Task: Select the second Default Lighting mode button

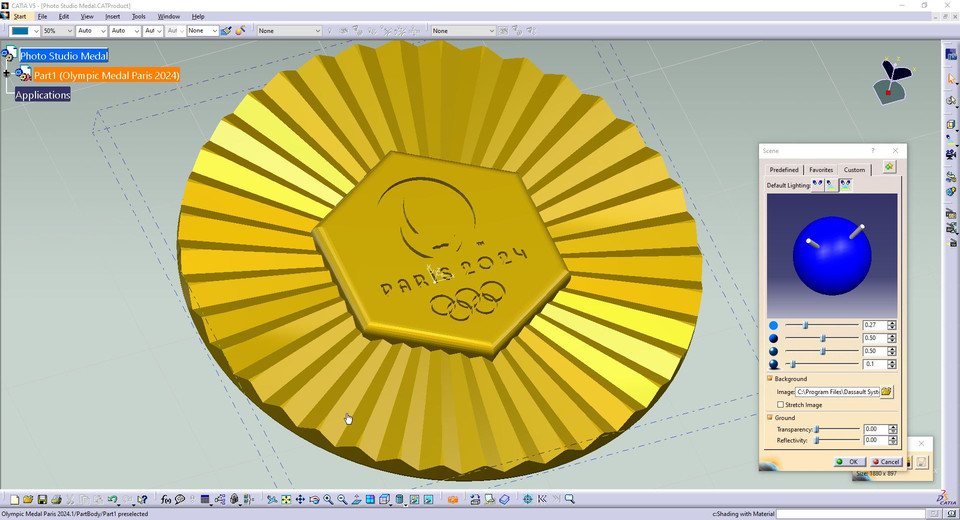Action: click(x=831, y=184)
